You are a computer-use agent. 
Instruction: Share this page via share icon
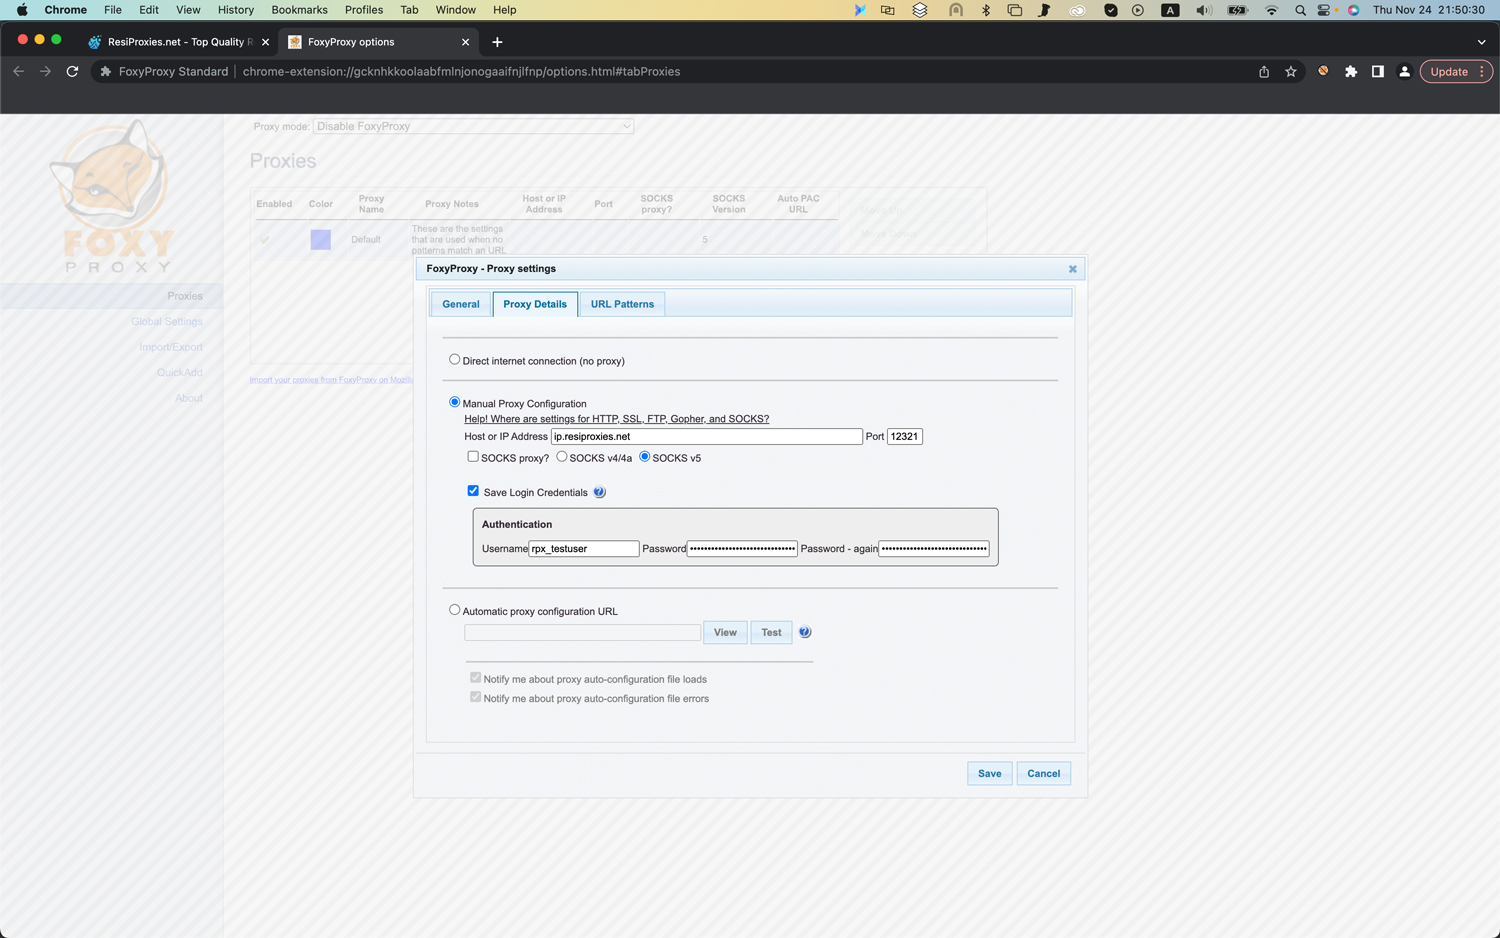pyautogui.click(x=1264, y=71)
